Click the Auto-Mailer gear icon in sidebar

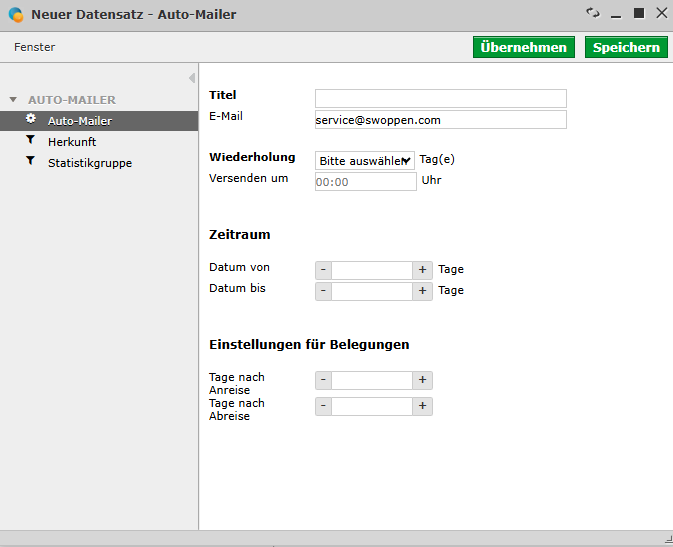click(31, 119)
